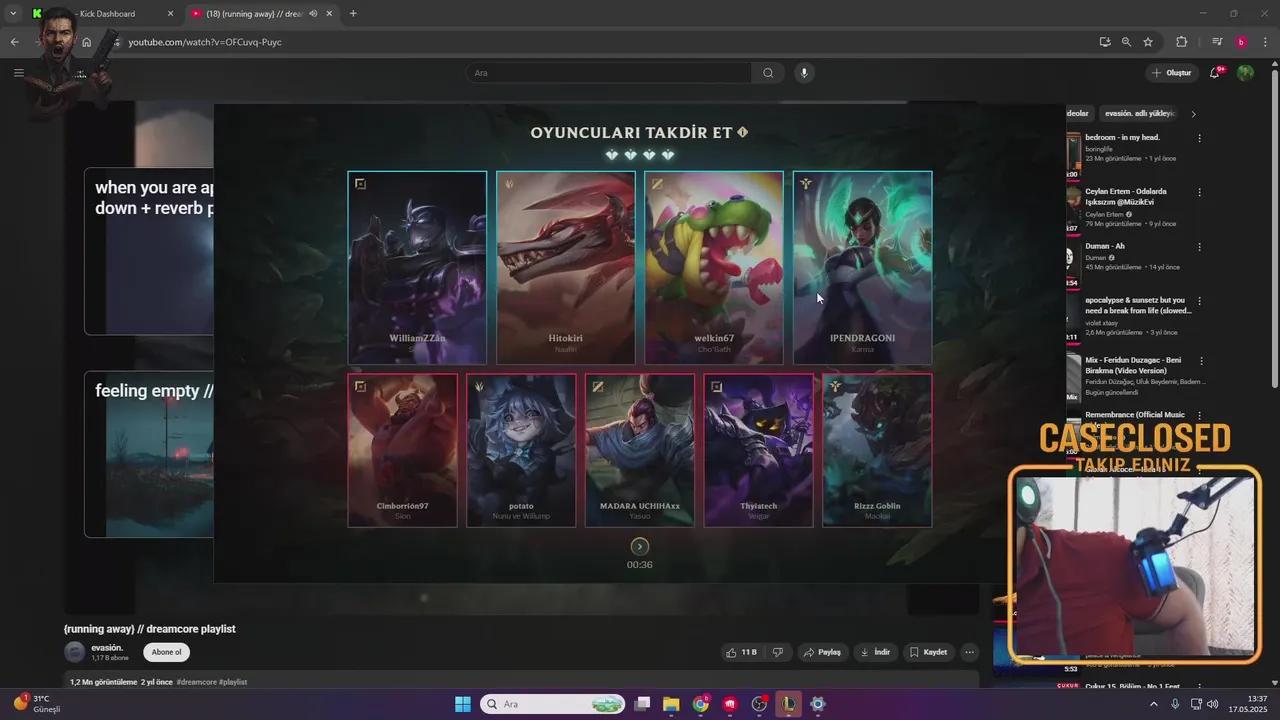Open the Windows Start menu
The height and width of the screenshot is (720, 1280).
point(463,704)
